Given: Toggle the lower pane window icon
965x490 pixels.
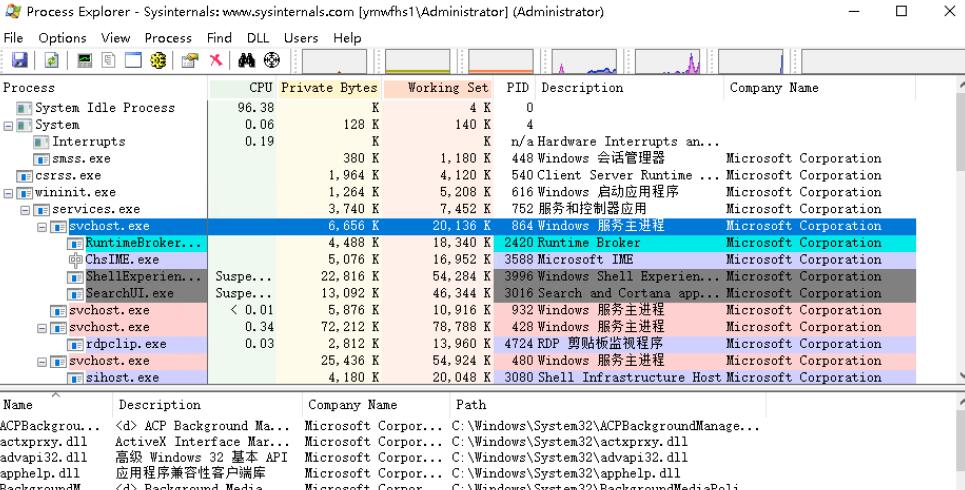Looking at the screenshot, I should (134, 60).
